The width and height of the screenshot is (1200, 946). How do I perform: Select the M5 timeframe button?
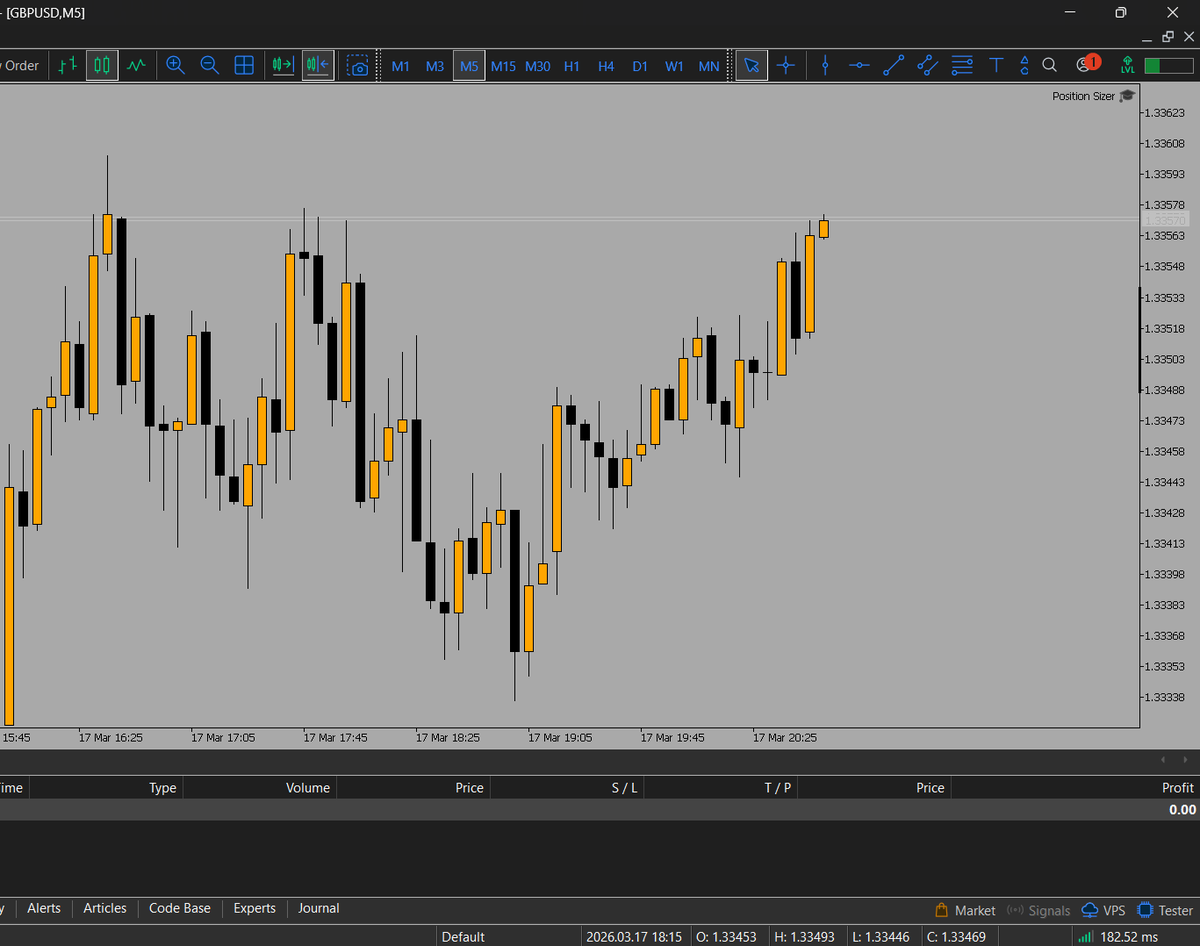coord(469,66)
